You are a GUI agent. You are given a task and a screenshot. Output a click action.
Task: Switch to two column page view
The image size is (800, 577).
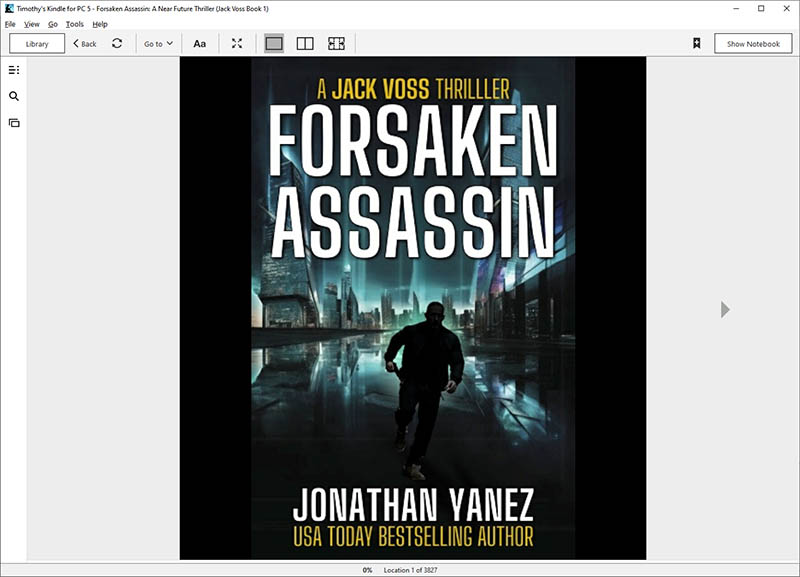[x=305, y=44]
